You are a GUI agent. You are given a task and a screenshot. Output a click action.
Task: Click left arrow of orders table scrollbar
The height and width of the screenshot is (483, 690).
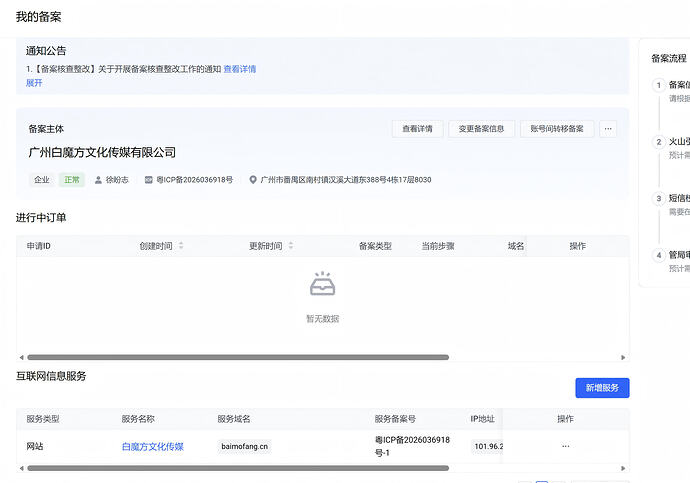(x=21, y=357)
